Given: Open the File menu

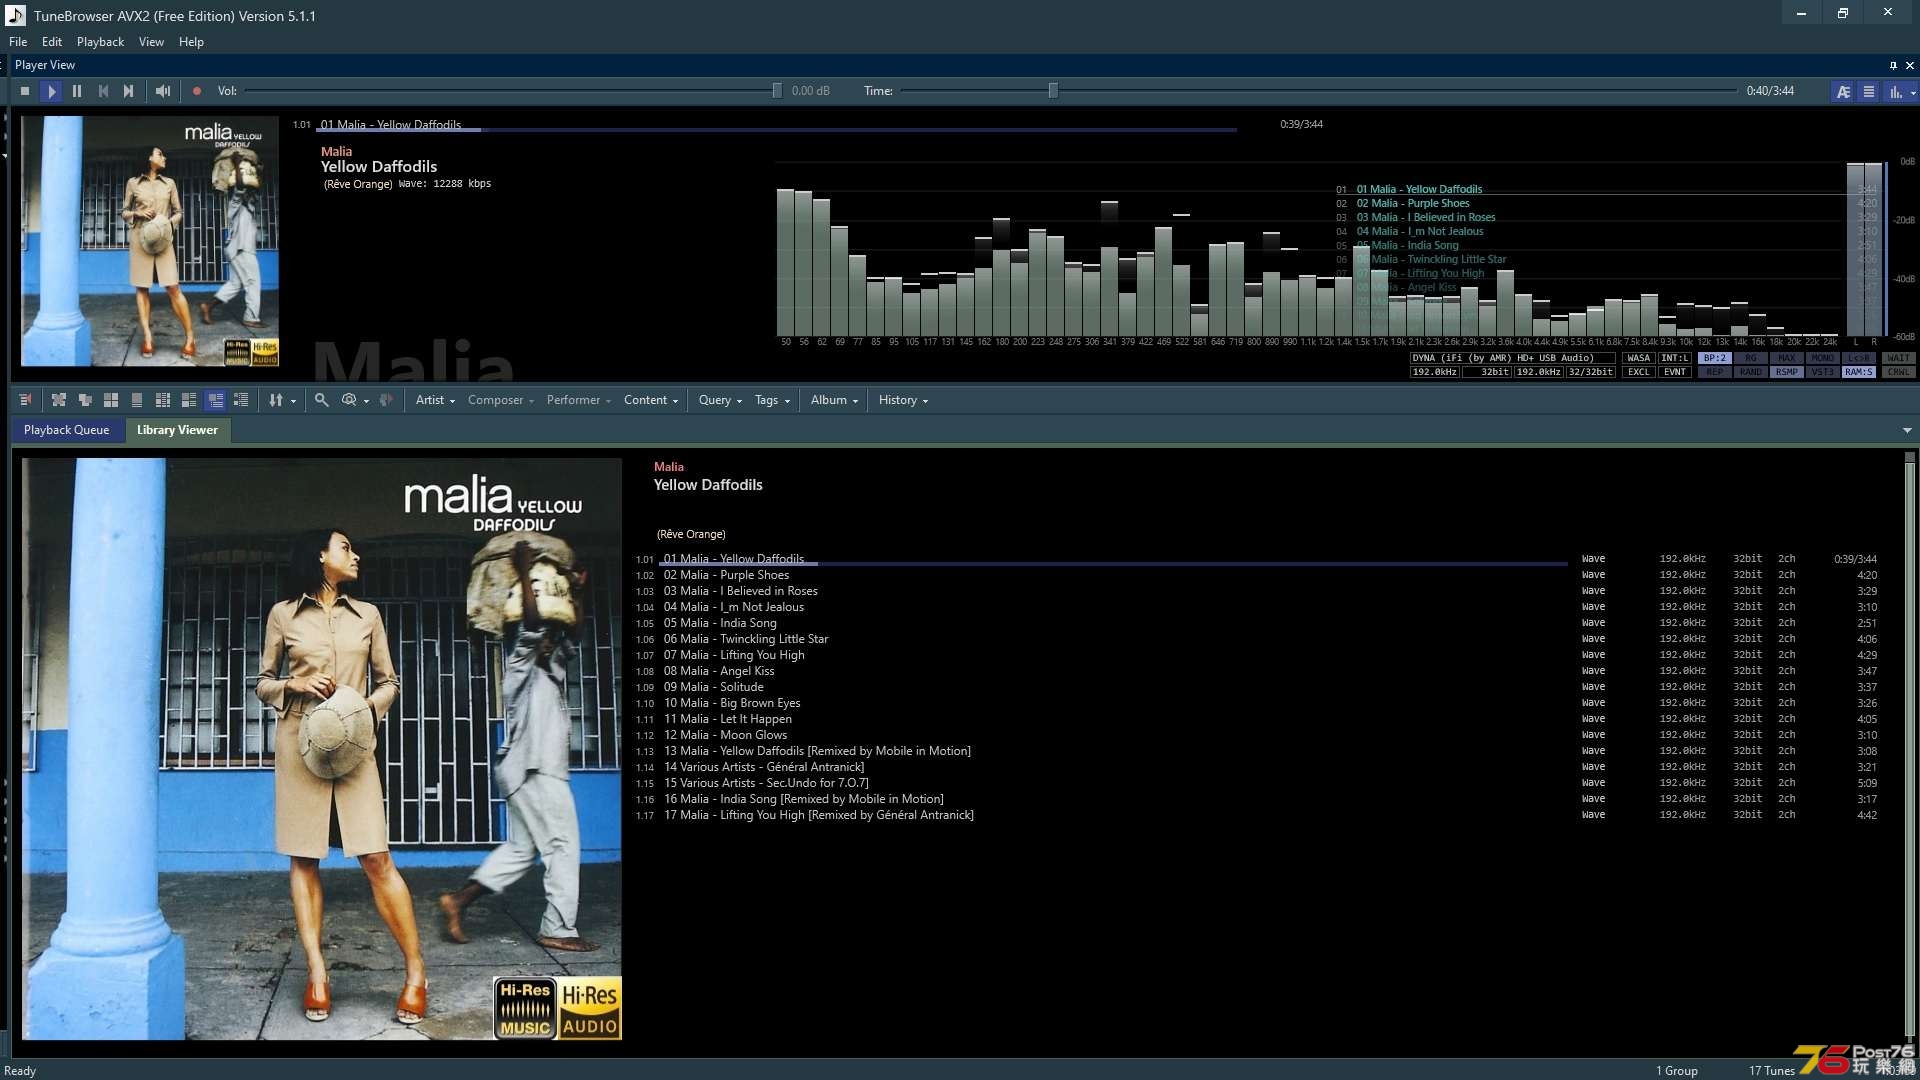Looking at the screenshot, I should 18,42.
